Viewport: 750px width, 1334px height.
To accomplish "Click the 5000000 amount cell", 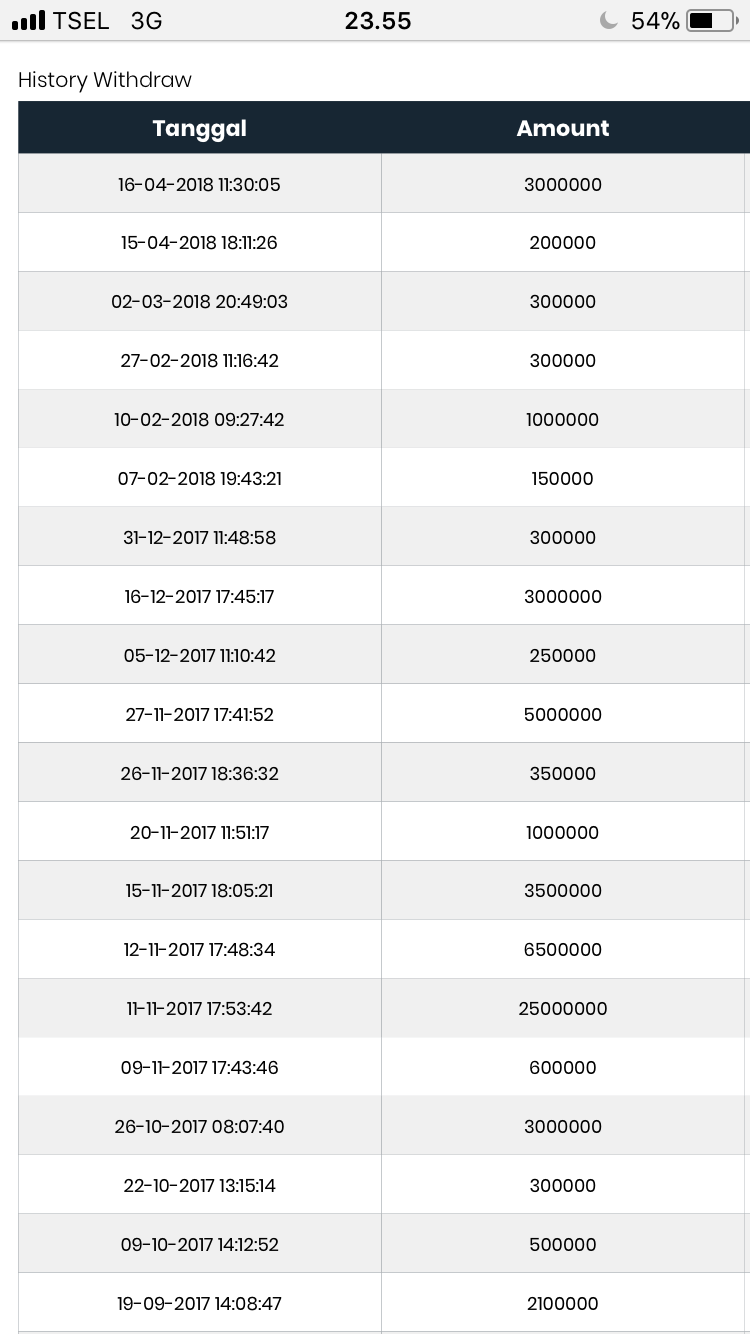I will click(563, 714).
